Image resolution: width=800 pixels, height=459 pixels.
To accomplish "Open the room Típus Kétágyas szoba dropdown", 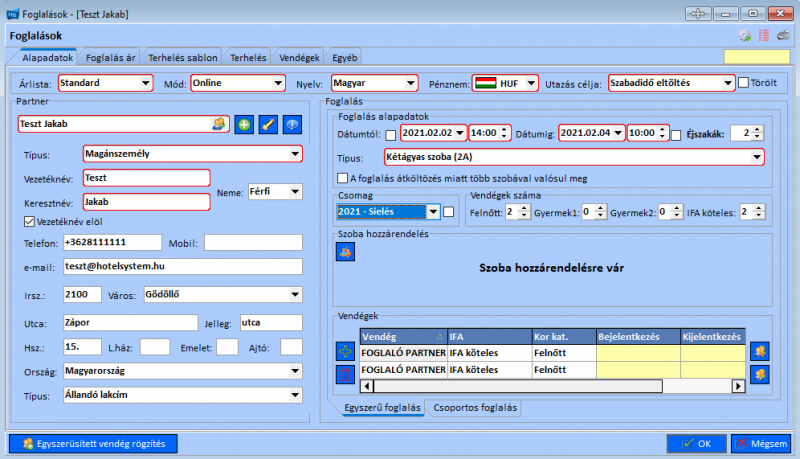I will [757, 157].
